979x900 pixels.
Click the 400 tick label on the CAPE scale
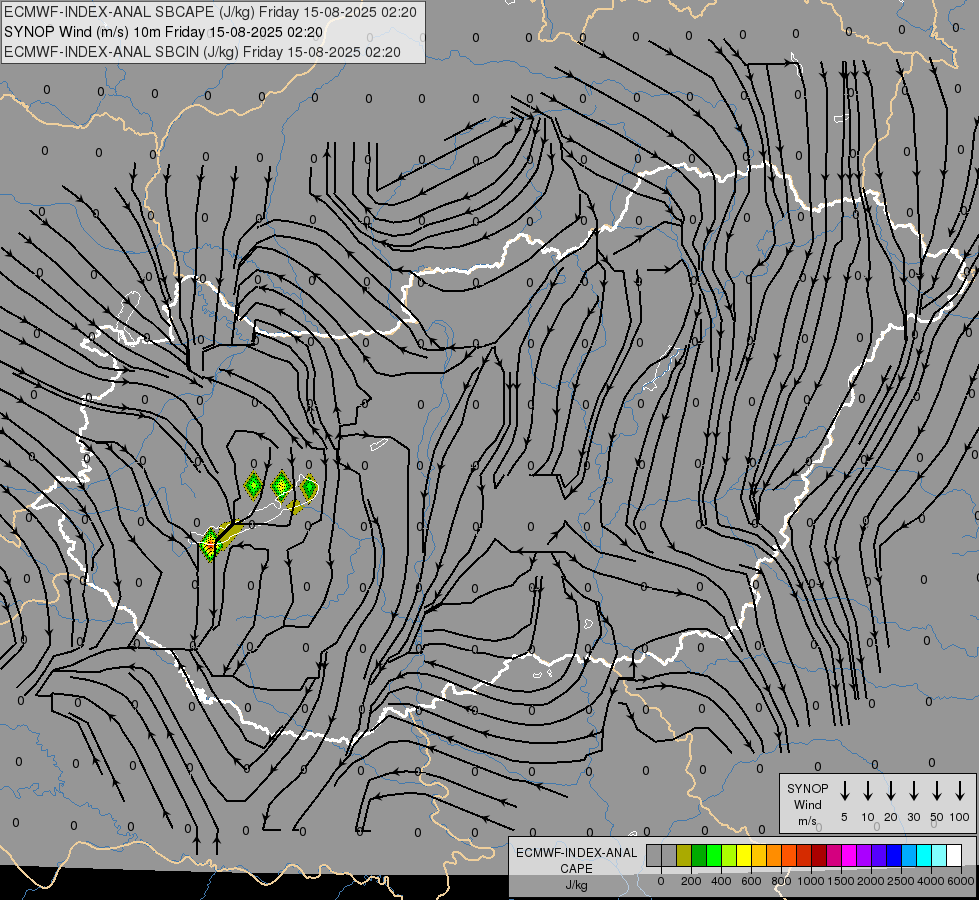pos(721,881)
